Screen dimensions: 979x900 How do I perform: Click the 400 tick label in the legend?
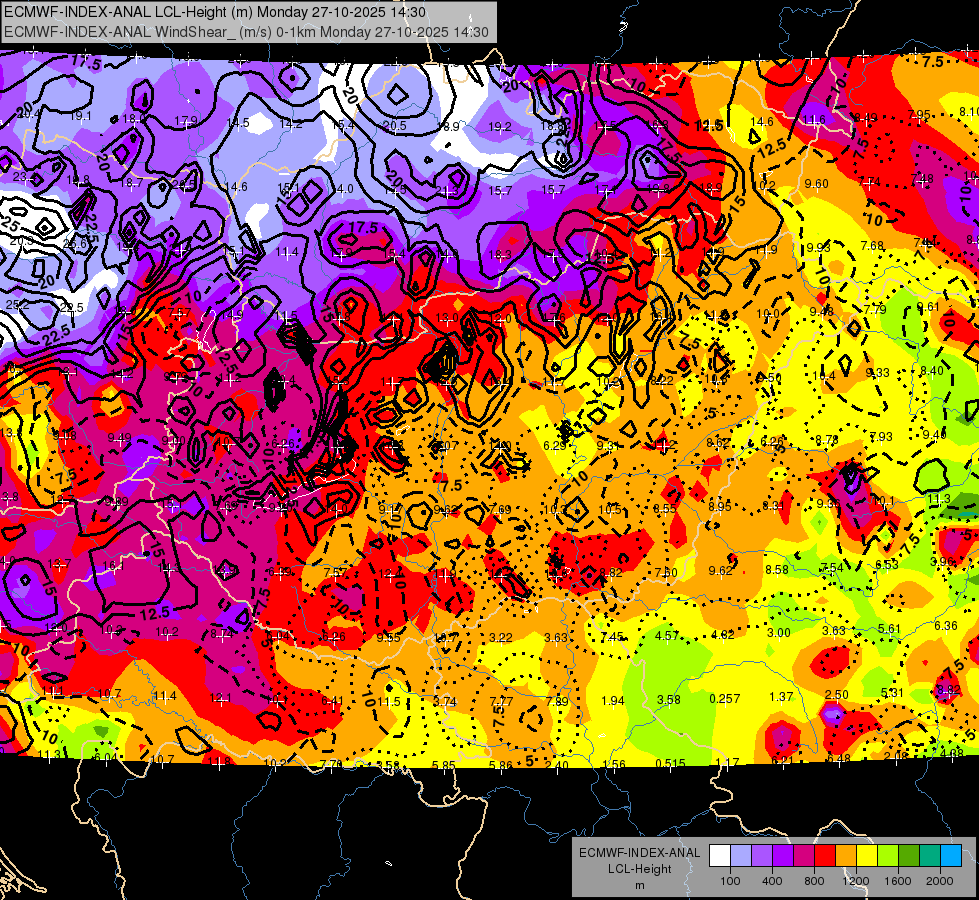(772, 881)
